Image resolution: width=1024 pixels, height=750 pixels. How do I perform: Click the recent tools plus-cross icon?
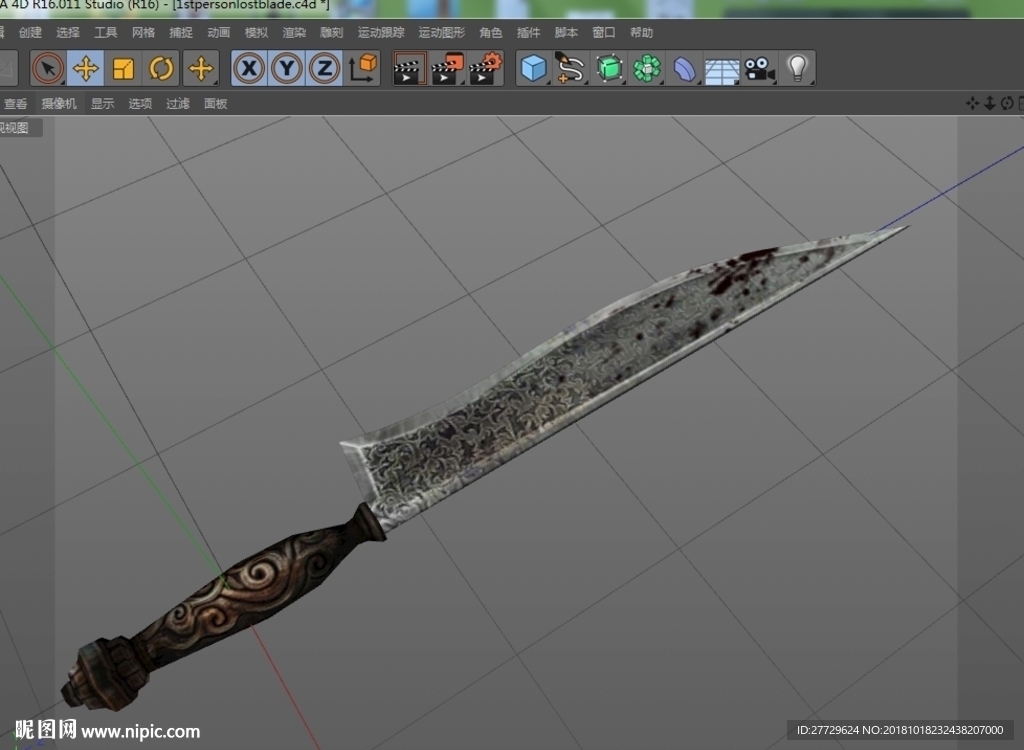200,68
